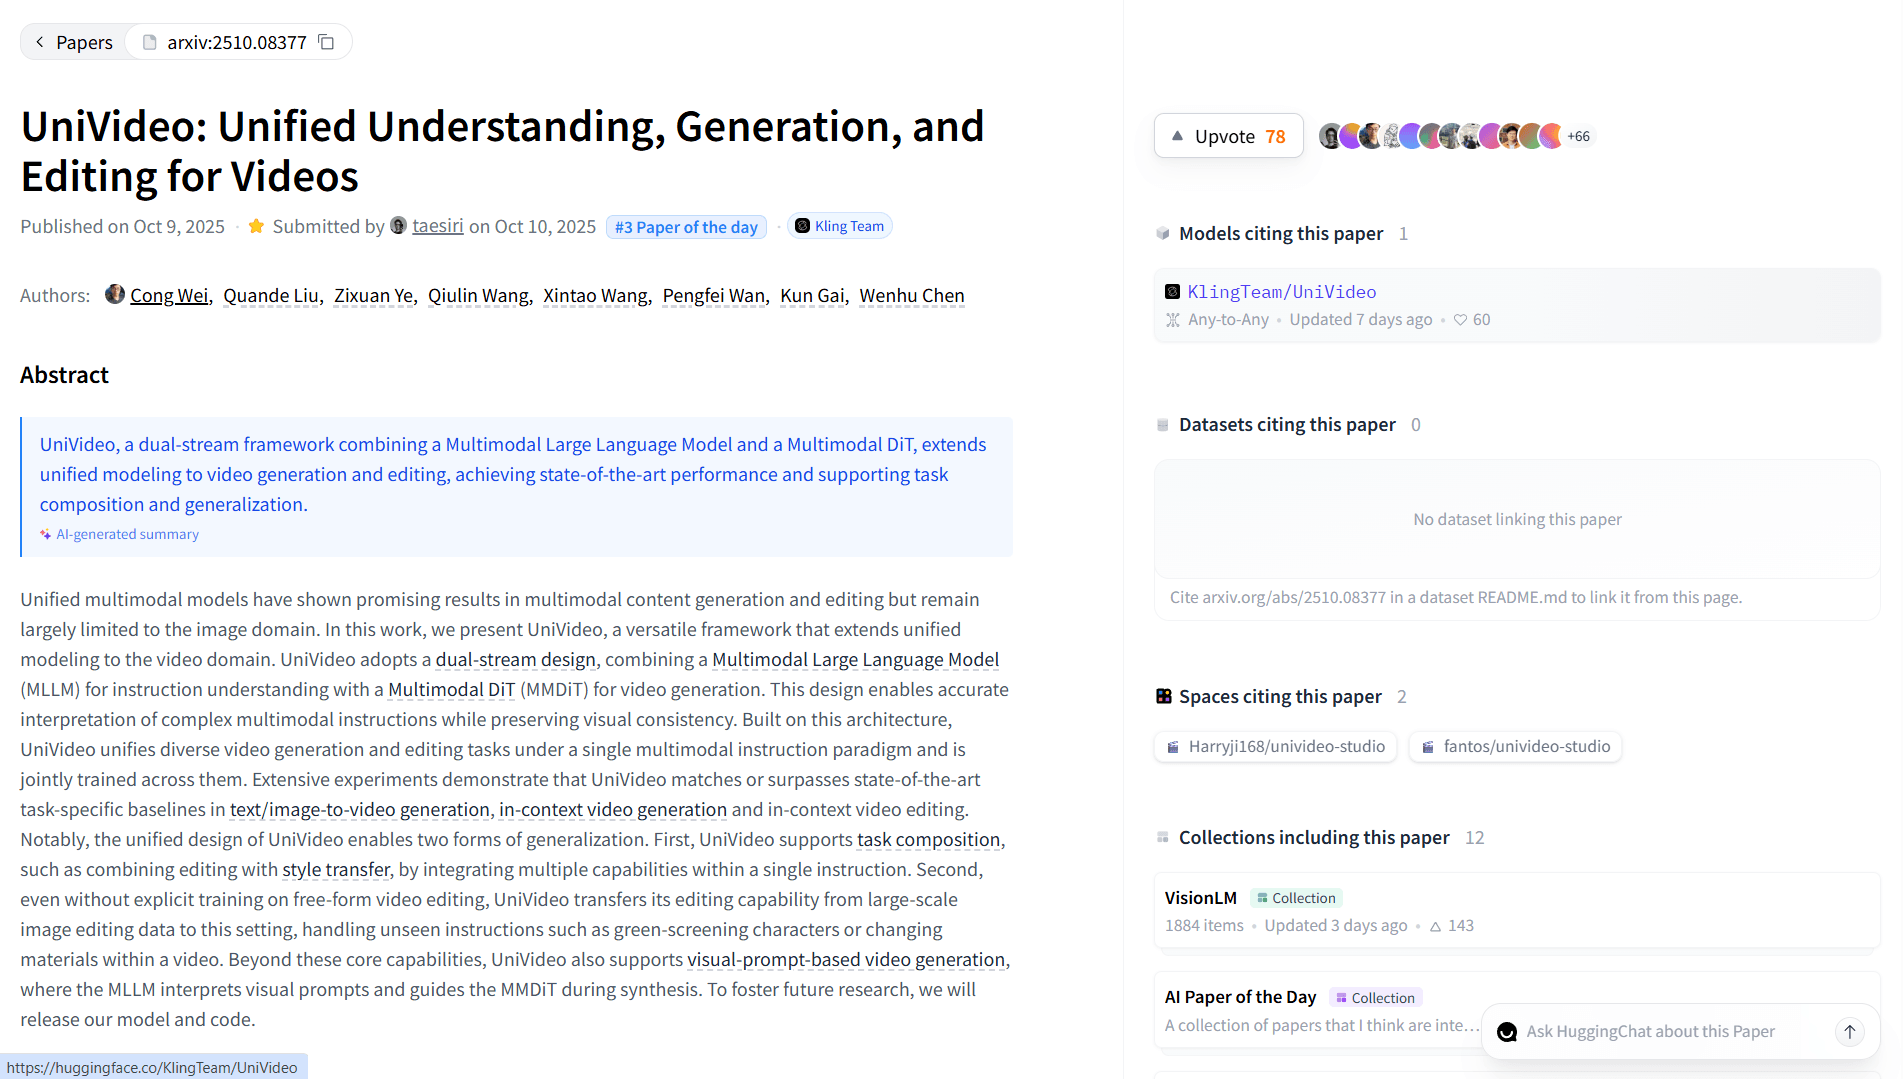
Task: Open the KlingTeam/UniVideo model link
Action: 1281,292
